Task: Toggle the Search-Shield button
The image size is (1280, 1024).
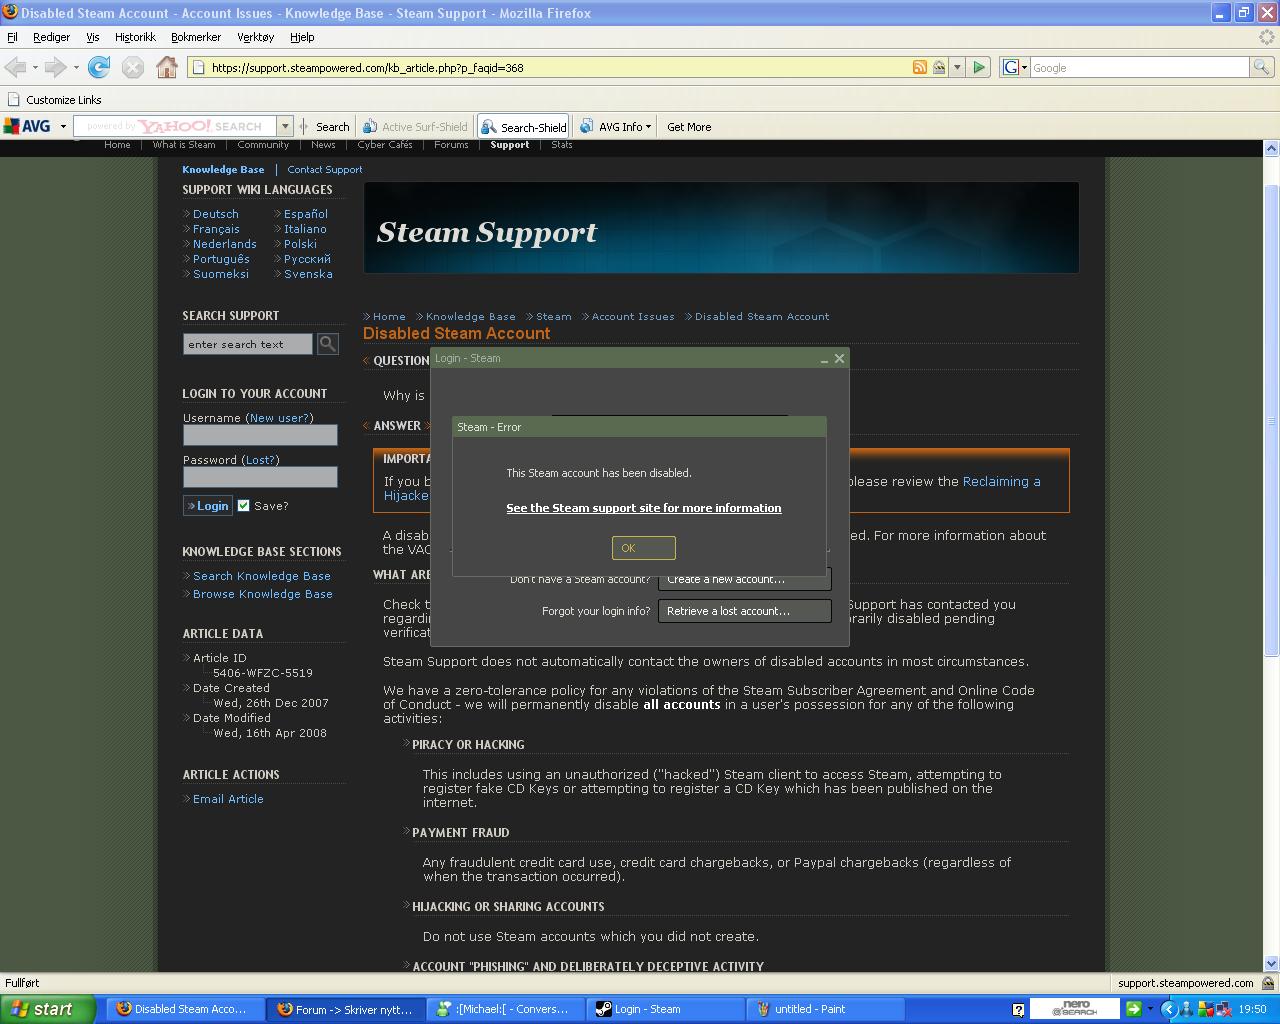Action: pyautogui.click(x=524, y=127)
